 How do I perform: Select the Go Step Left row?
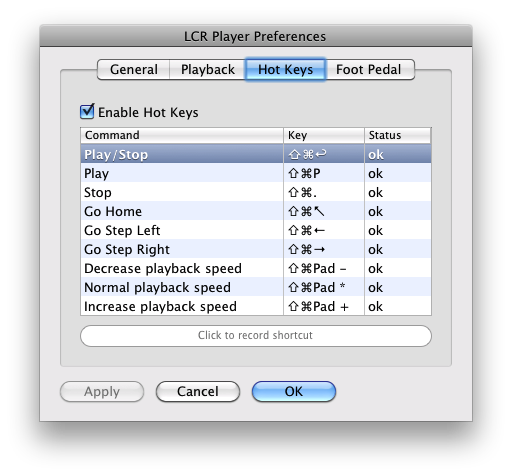click(256, 230)
